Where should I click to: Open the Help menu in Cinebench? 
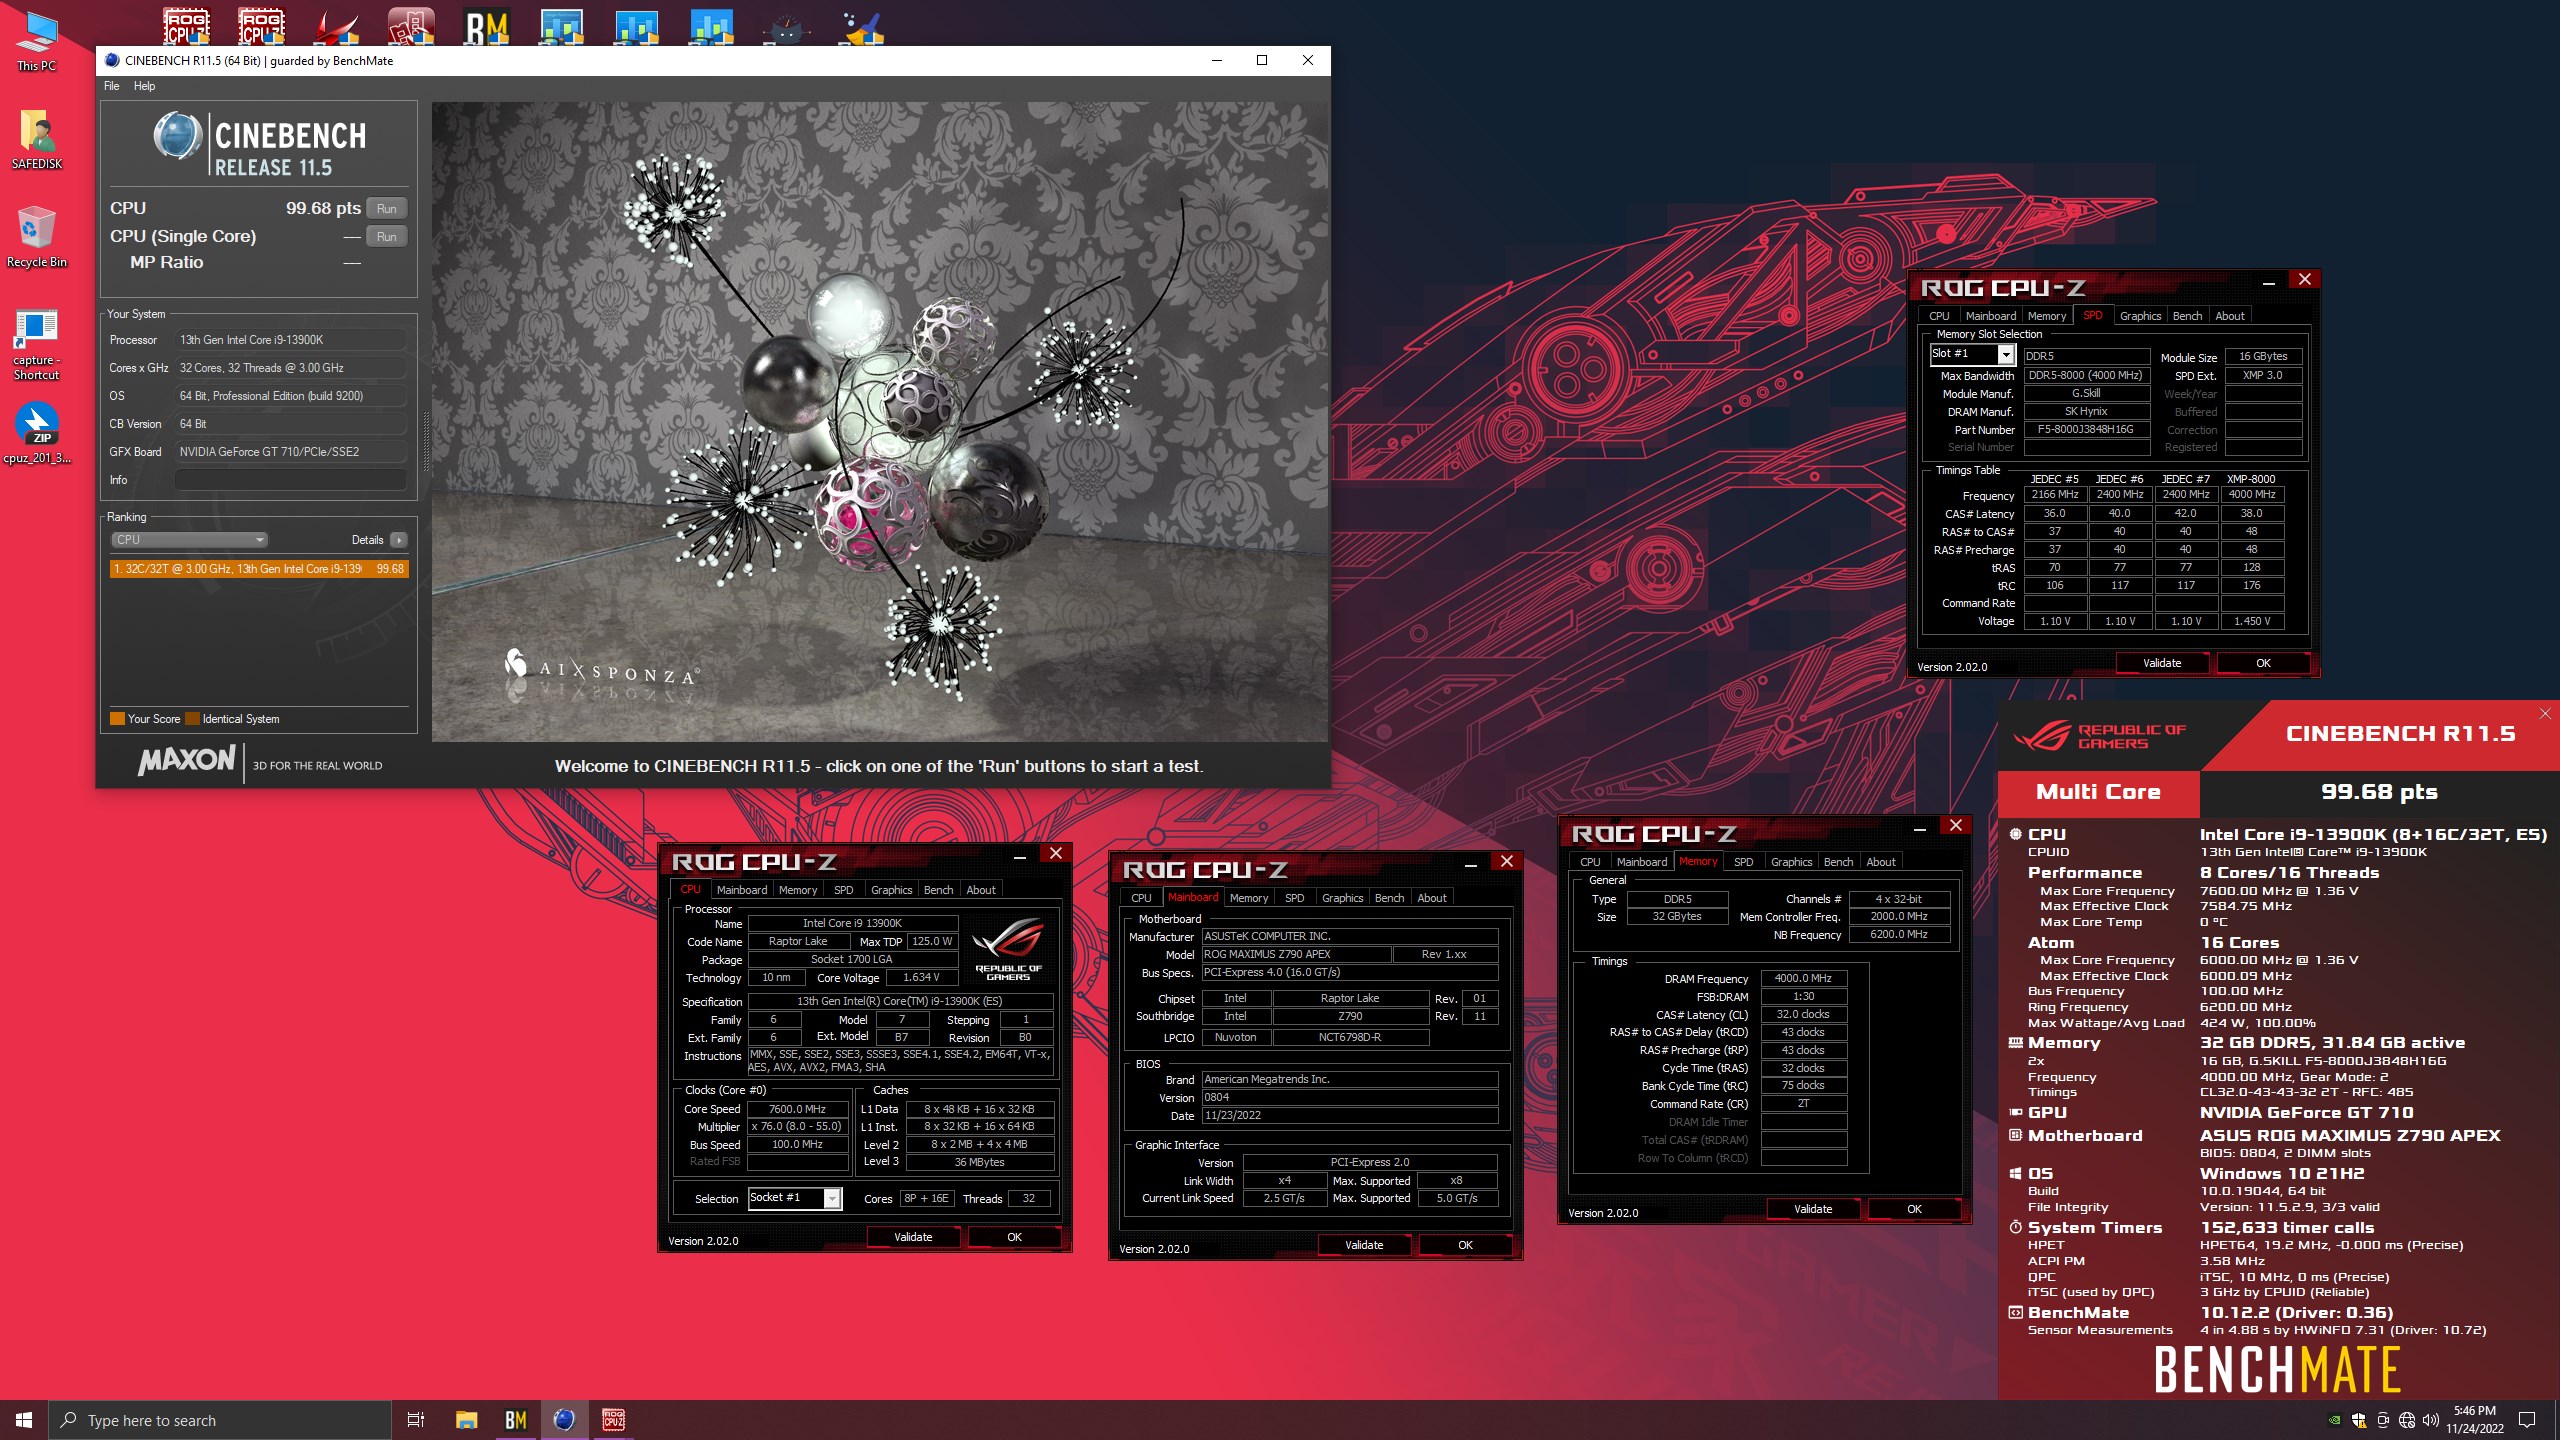(145, 86)
